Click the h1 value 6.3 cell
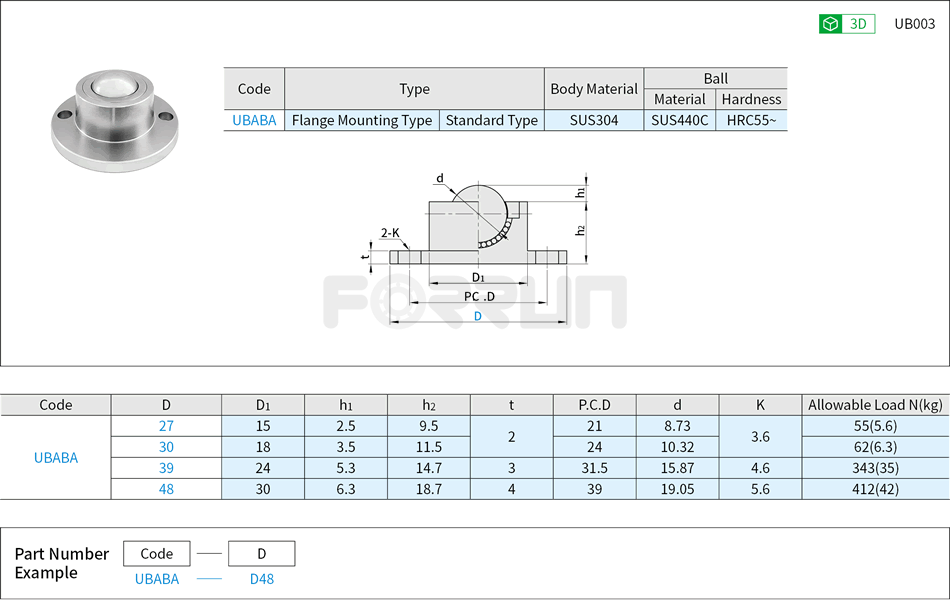 (346, 489)
